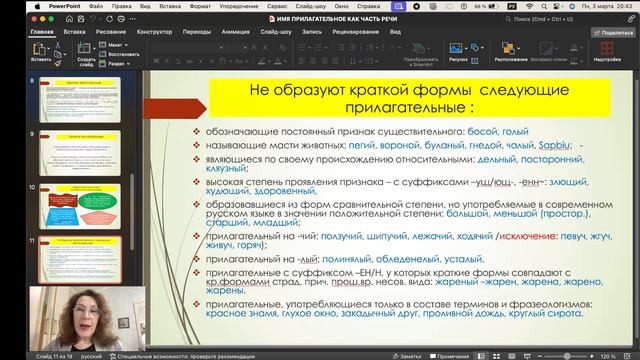Expand the Shapes dropdown arrow
The image size is (640, 360).
[482, 48]
